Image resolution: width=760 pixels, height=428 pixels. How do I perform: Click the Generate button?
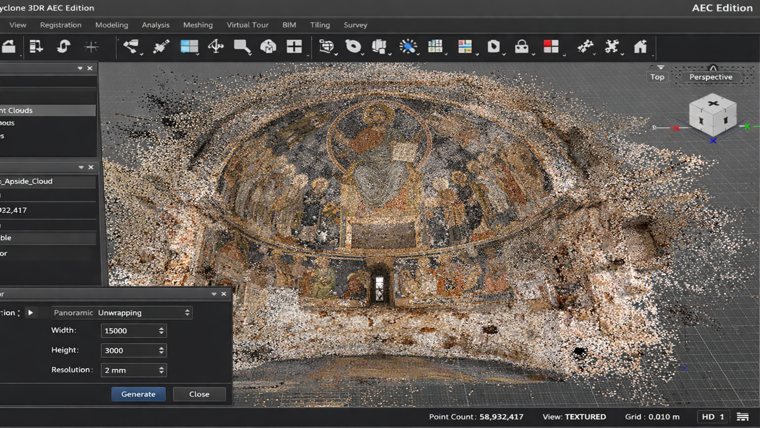tap(138, 394)
